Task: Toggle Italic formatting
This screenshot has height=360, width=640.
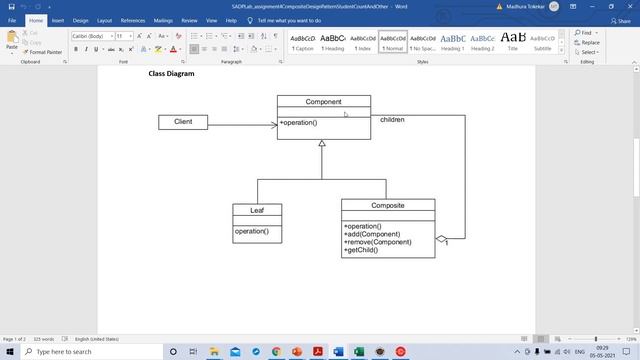Action: click(x=86, y=49)
